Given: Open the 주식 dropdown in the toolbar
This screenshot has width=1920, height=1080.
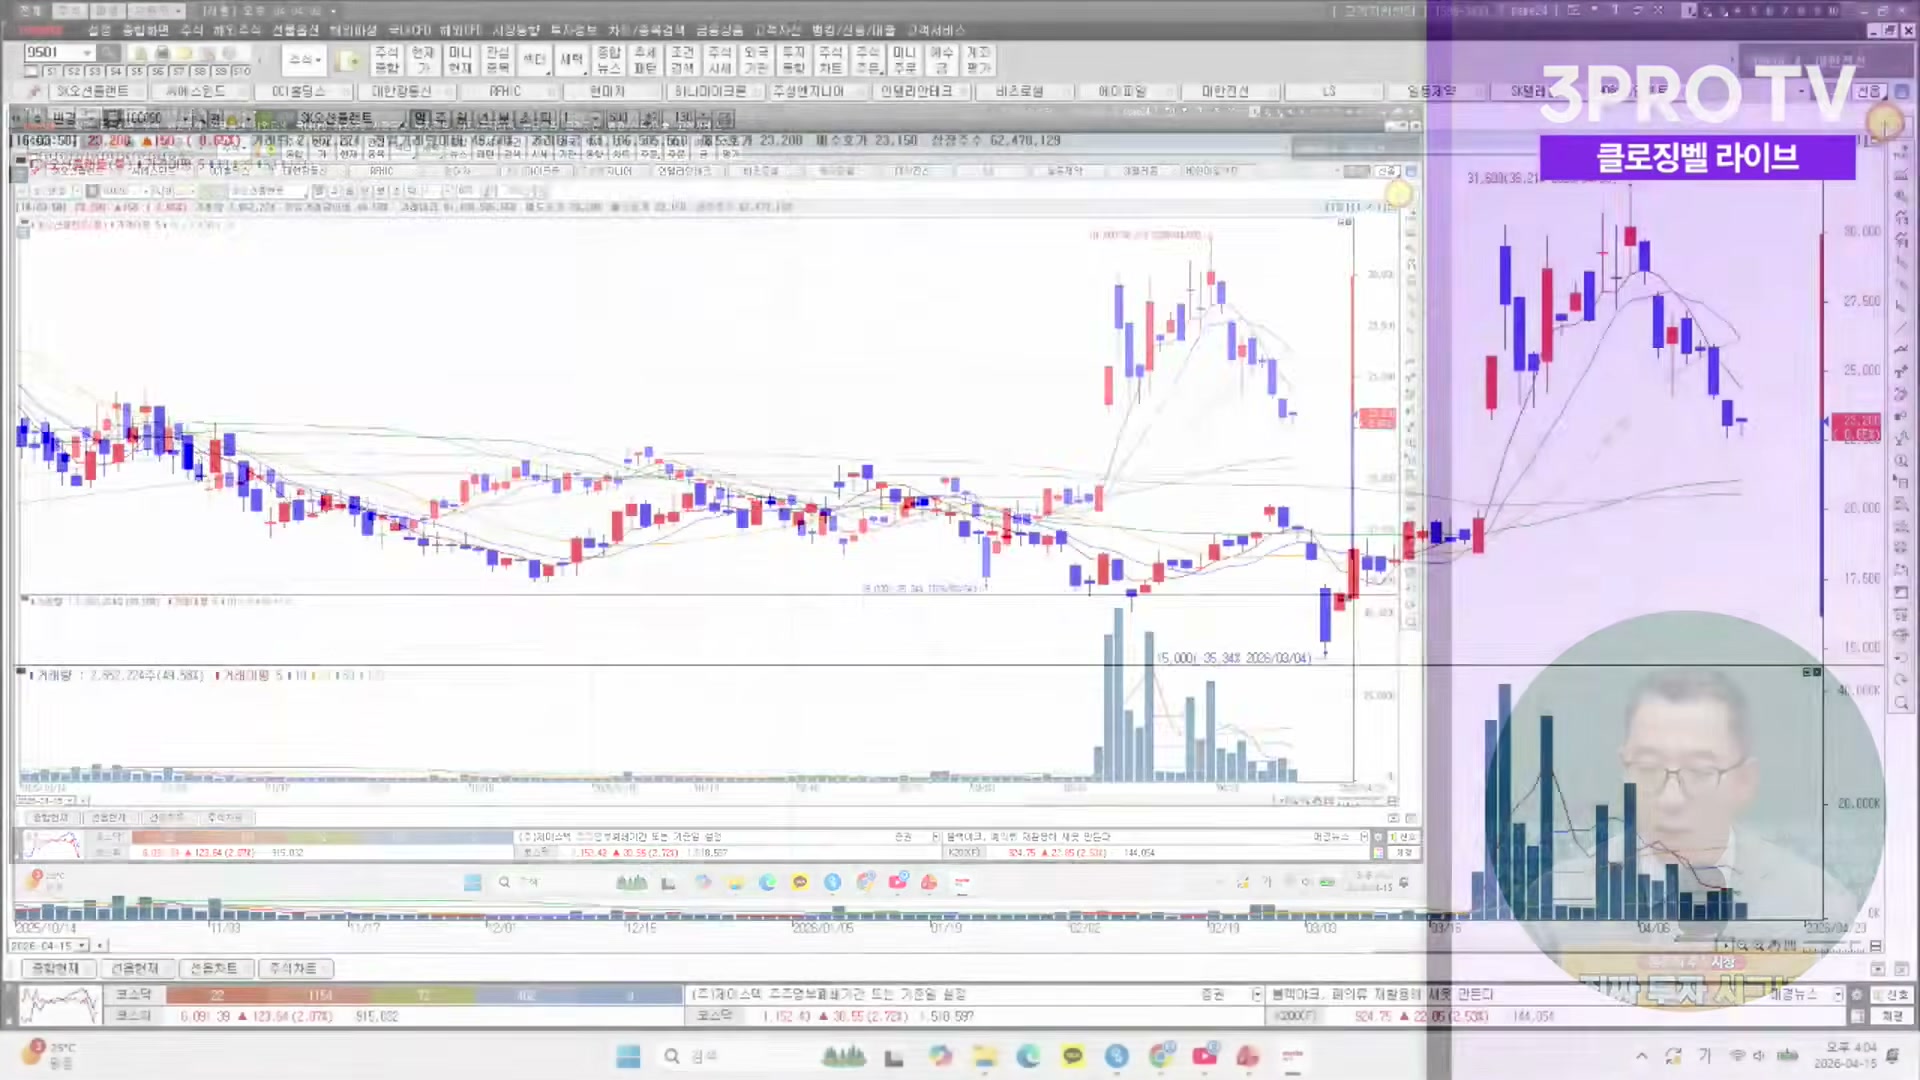Looking at the screenshot, I should (304, 60).
